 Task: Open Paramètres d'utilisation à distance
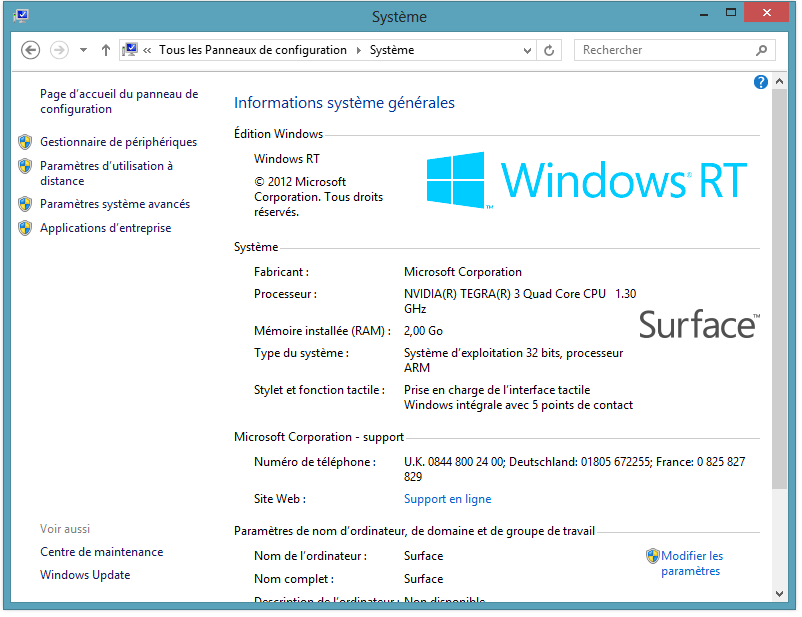106,173
